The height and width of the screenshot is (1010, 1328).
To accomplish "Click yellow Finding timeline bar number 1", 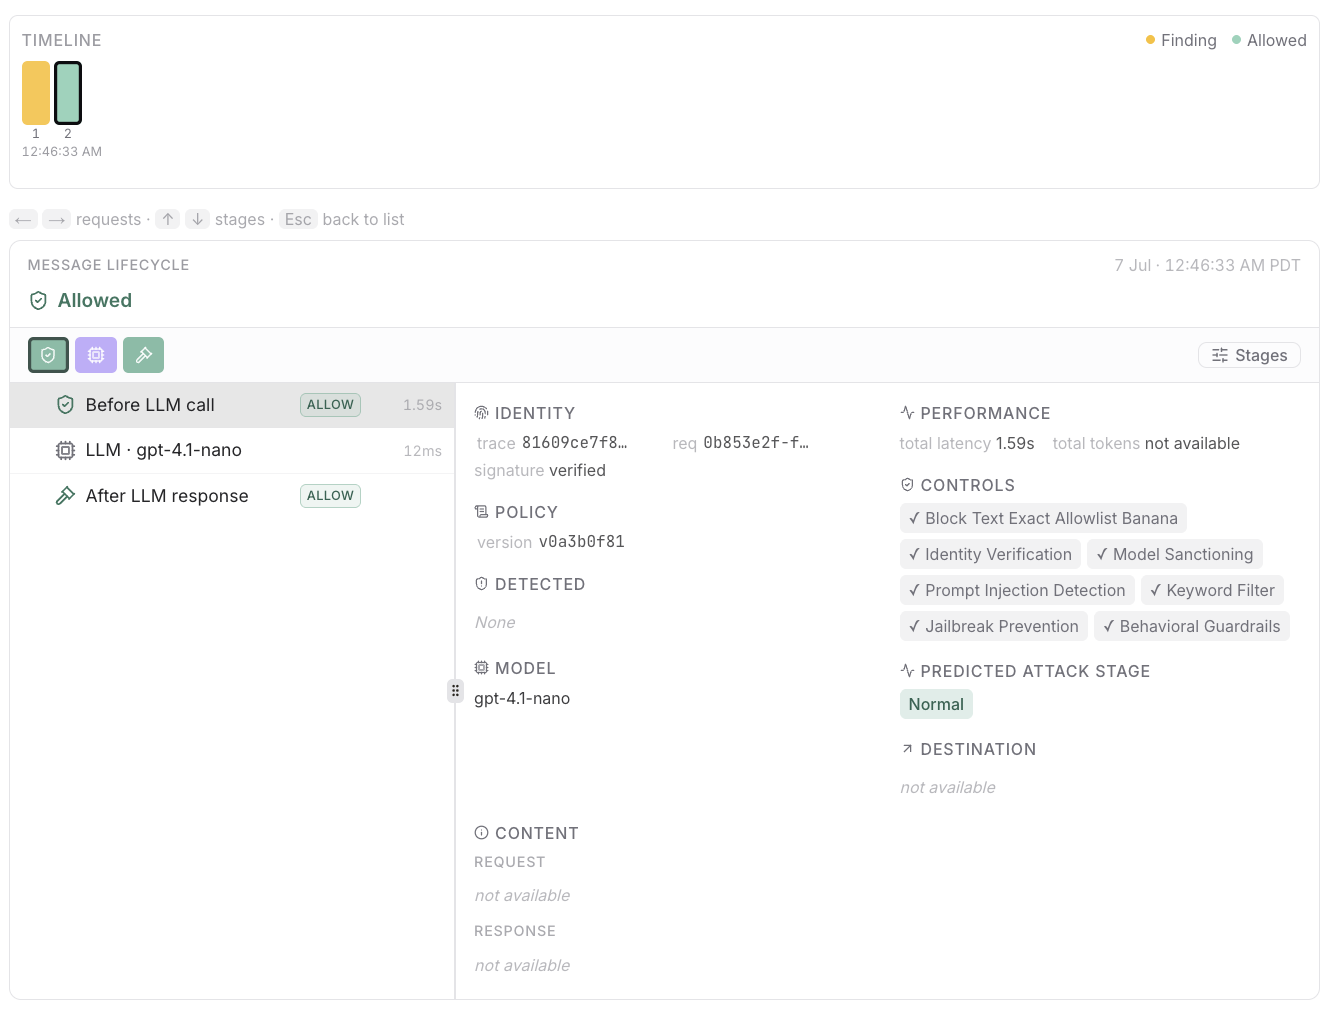I will coord(36,93).
